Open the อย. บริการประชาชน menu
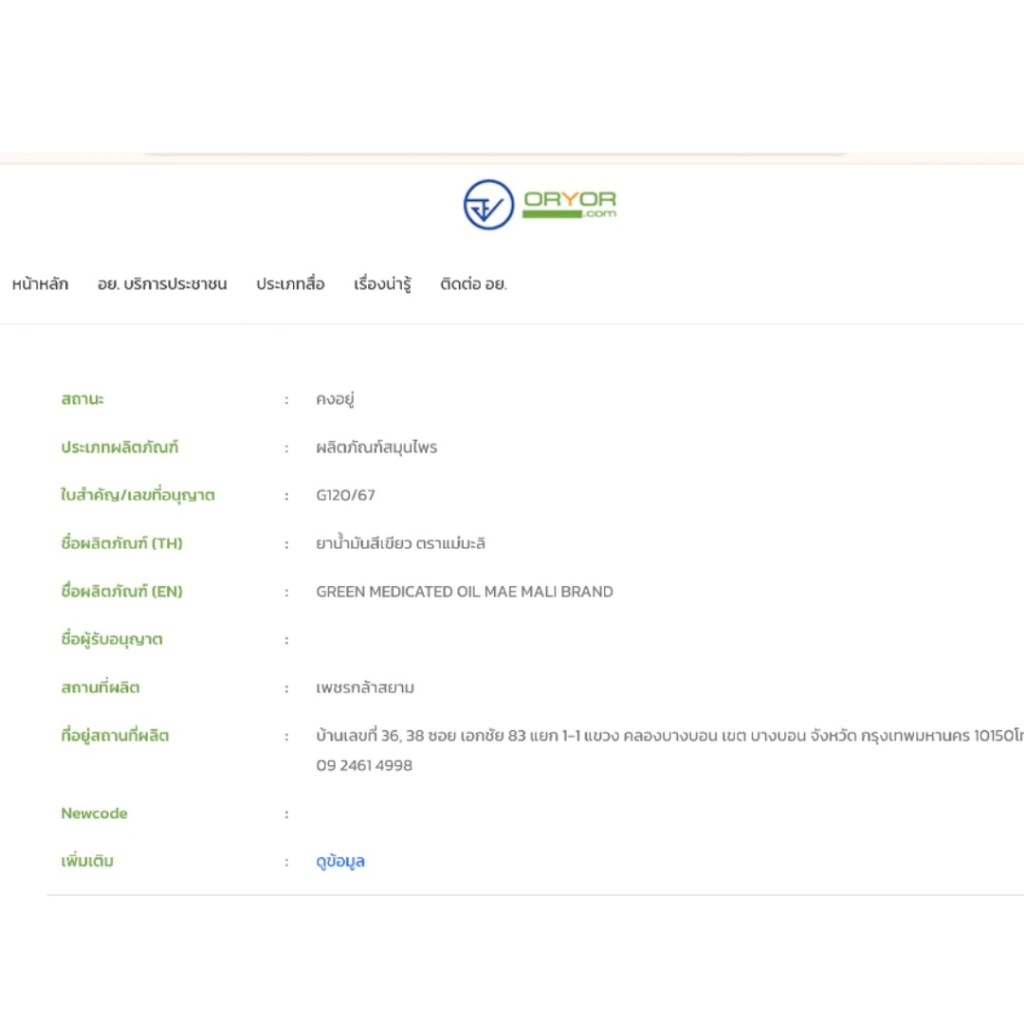1024x1024 pixels. 162,284
